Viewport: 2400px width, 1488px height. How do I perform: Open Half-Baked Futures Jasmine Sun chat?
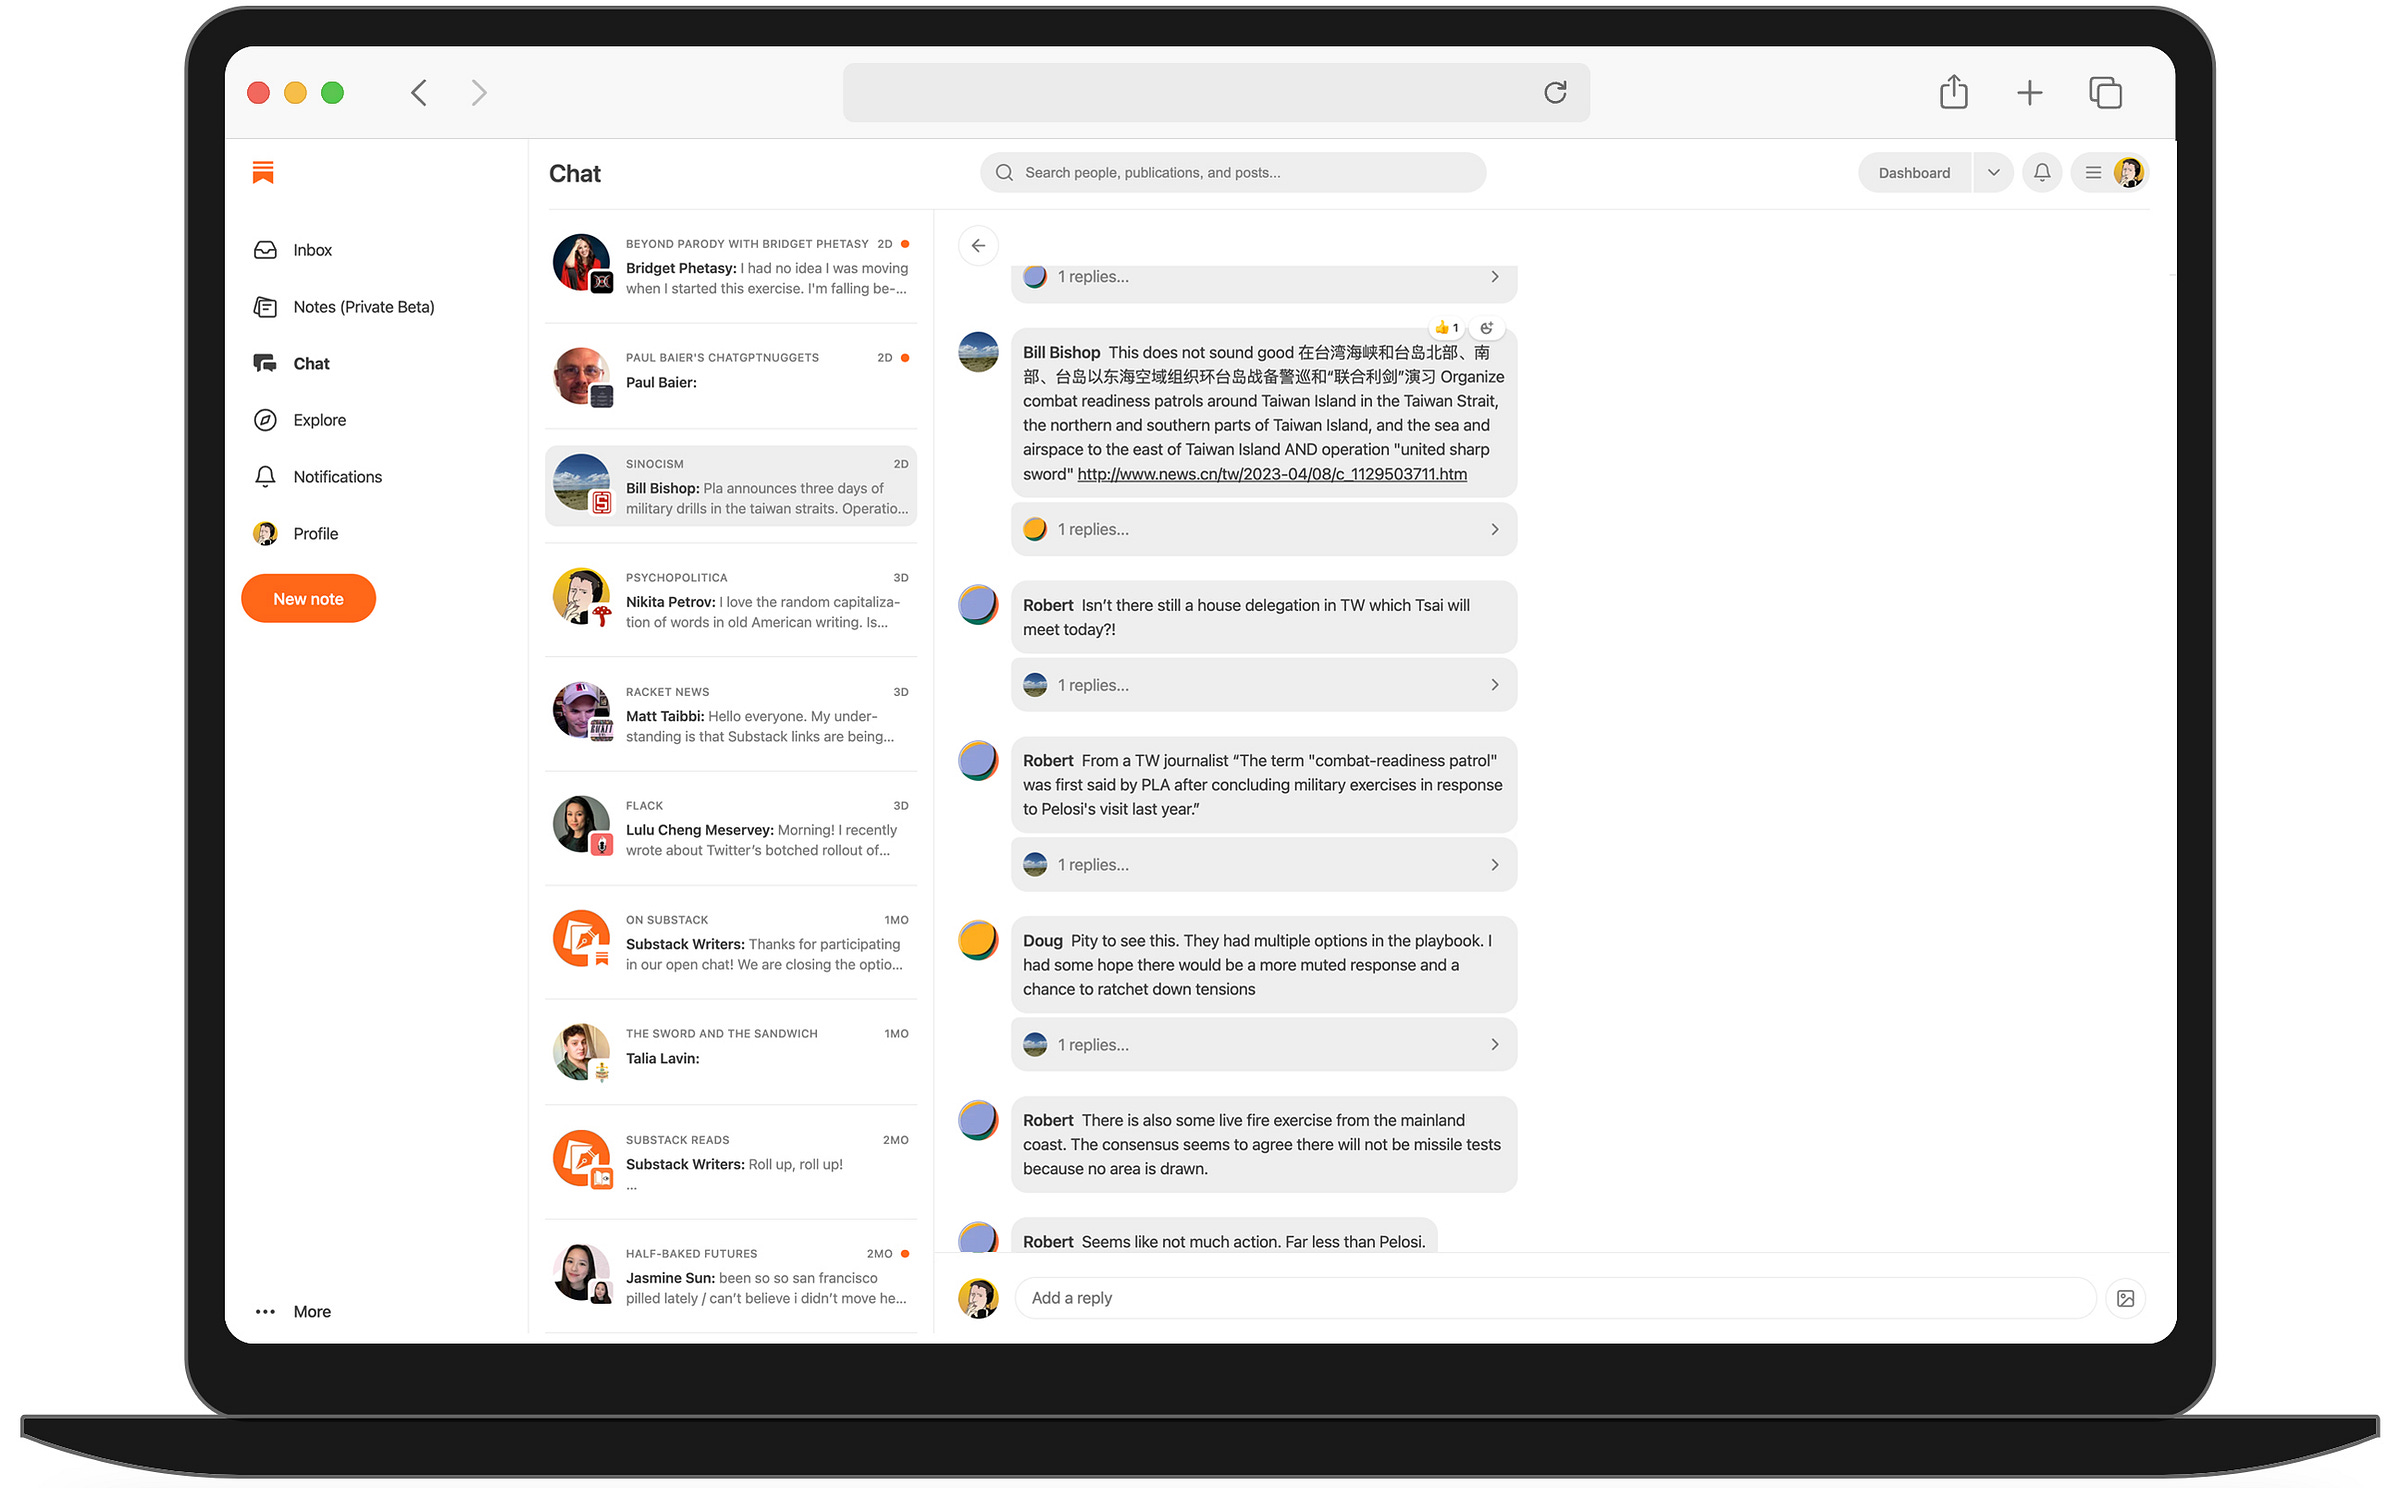point(731,1276)
